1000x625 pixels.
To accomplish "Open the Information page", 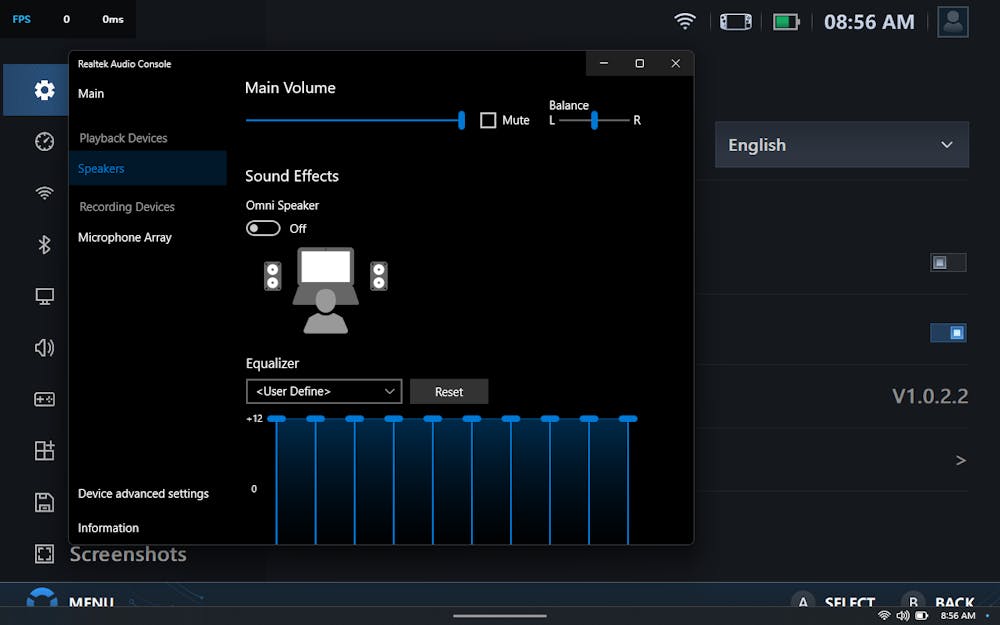I will tap(108, 527).
